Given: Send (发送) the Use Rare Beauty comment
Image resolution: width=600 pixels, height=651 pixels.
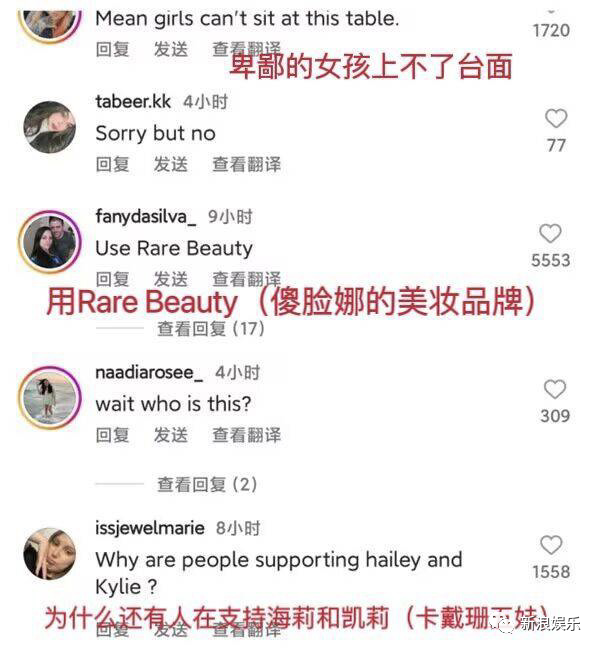Looking at the screenshot, I should [171, 279].
